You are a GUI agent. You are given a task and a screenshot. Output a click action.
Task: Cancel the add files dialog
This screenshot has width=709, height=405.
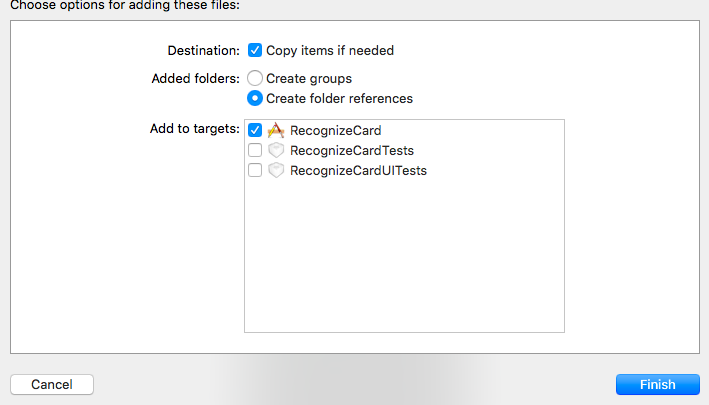(x=51, y=384)
